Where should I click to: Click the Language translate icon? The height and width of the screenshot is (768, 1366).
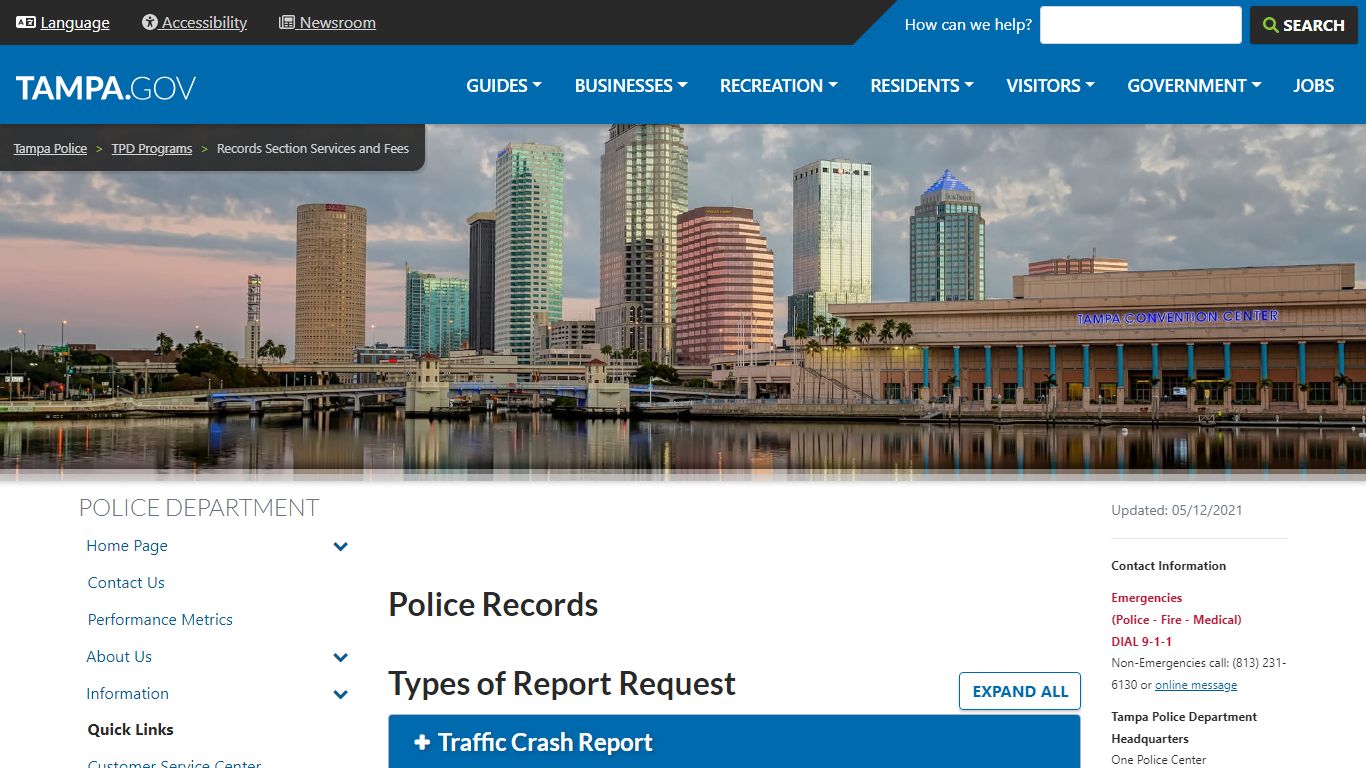(26, 22)
